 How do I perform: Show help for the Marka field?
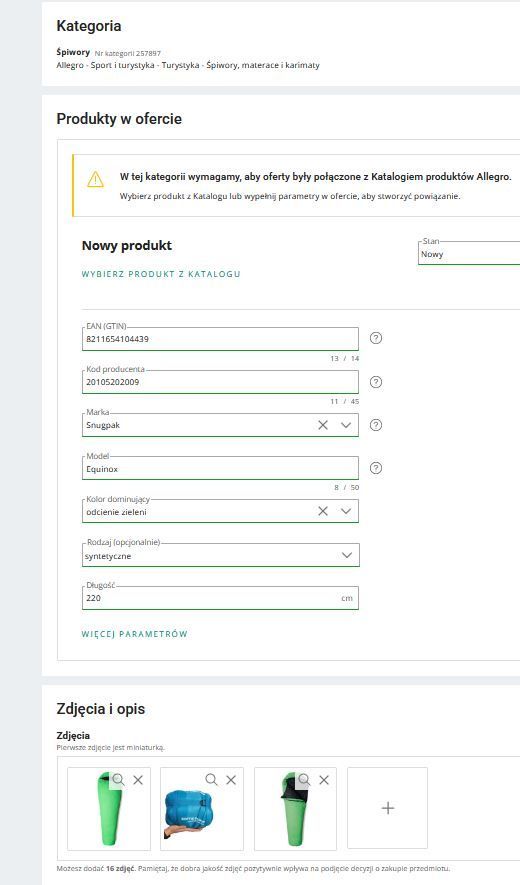pyautogui.click(x=375, y=425)
